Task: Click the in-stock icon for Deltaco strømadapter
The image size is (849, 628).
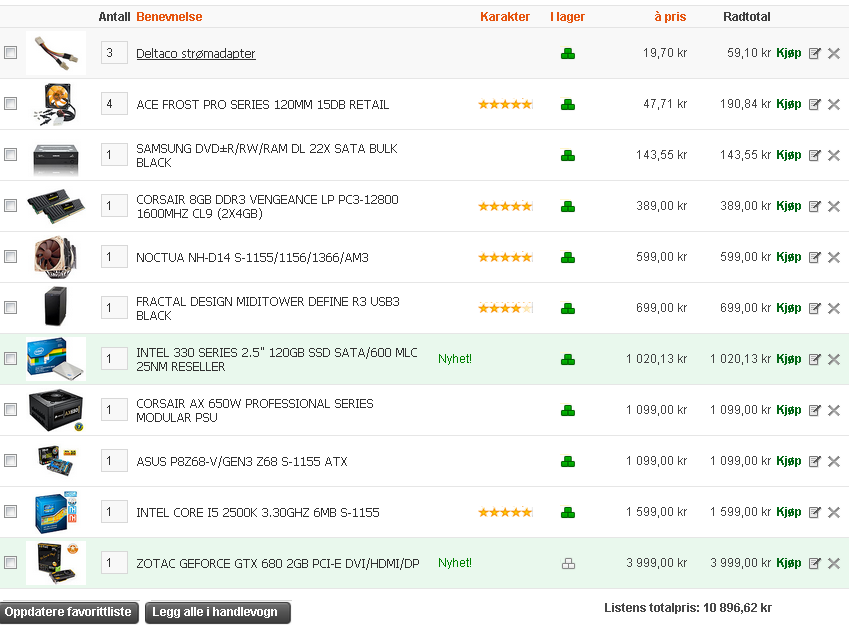Action: (568, 54)
